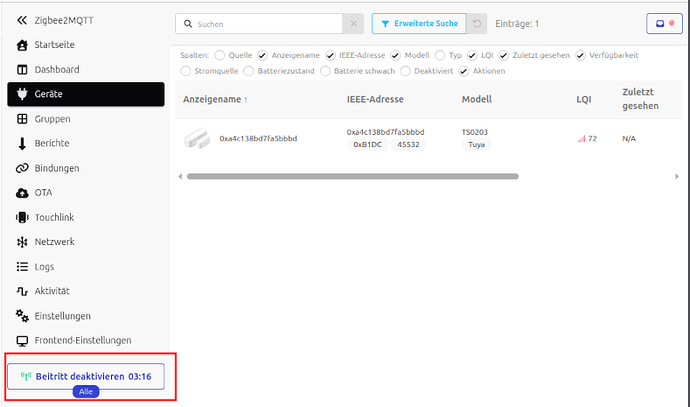Click the clear X icon beside search
This screenshot has height=407, width=690.
click(353, 23)
